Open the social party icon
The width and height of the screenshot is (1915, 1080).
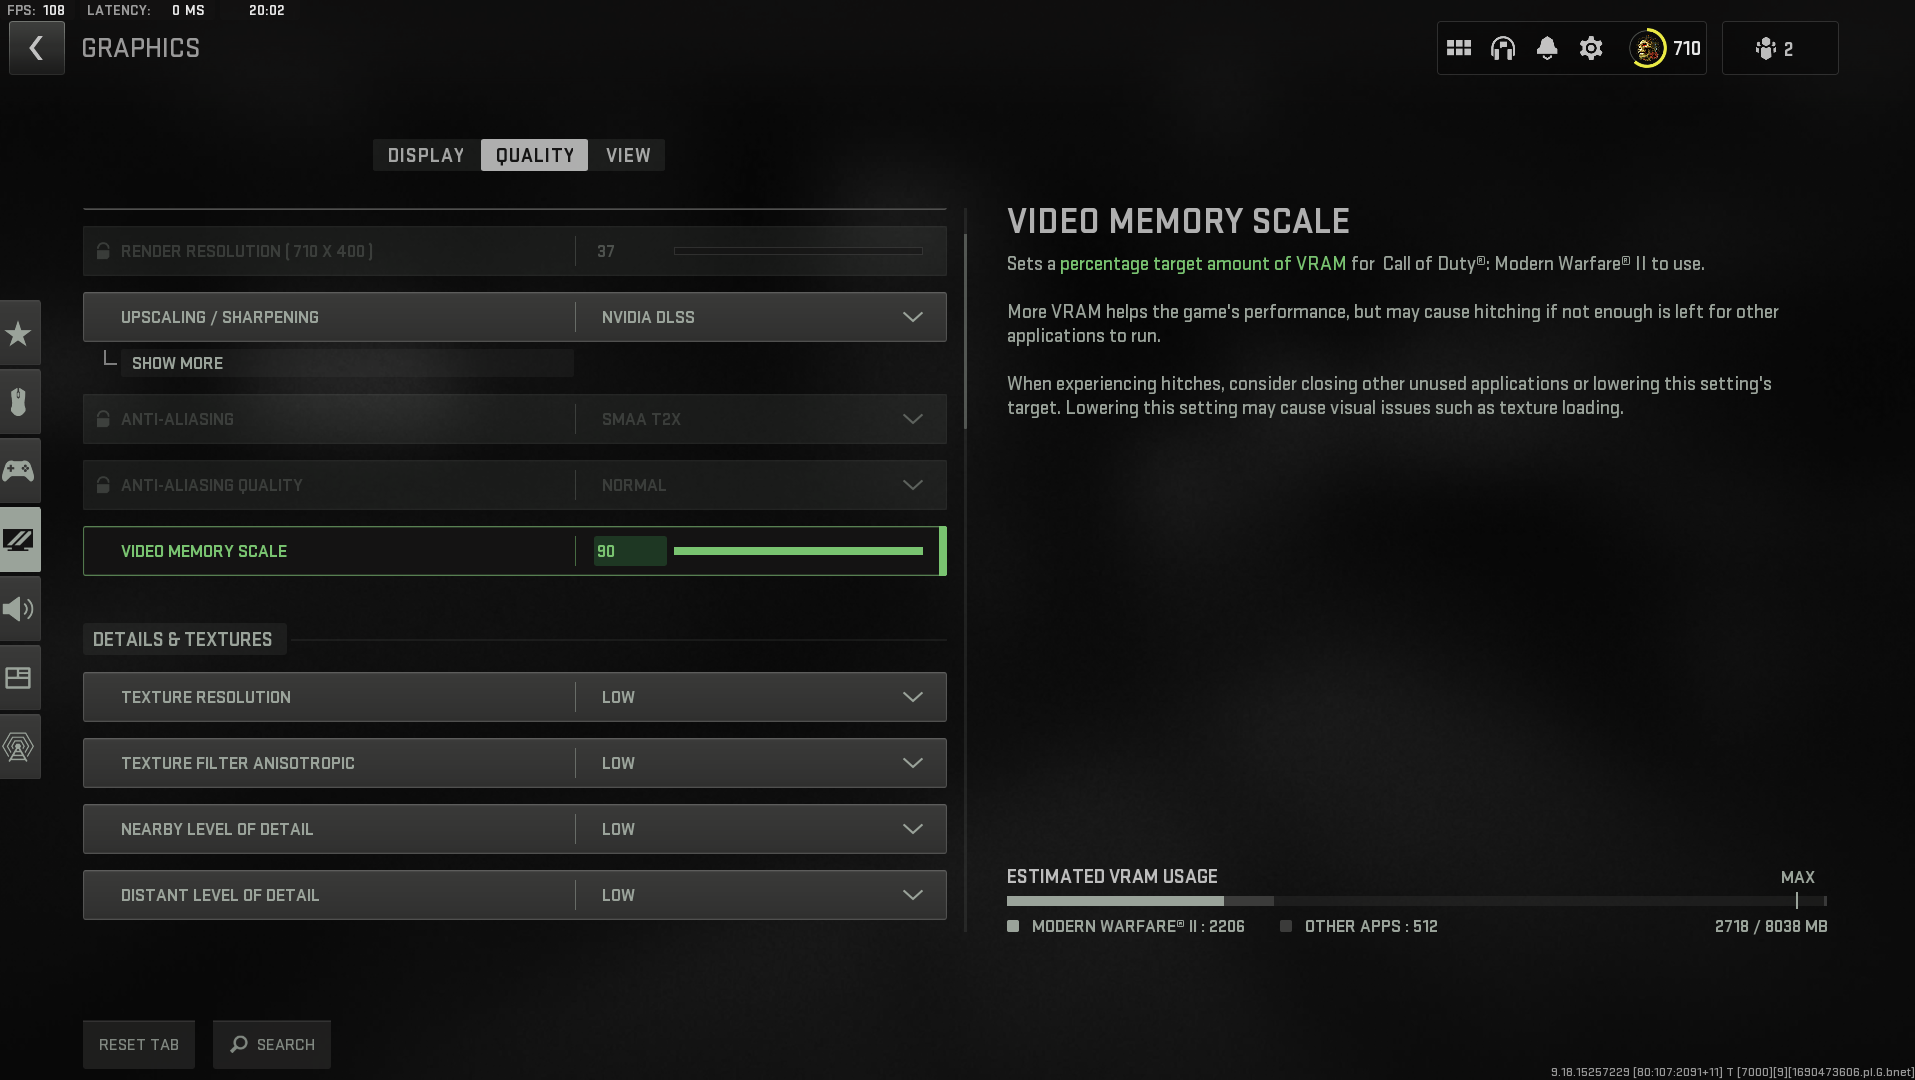[1780, 48]
